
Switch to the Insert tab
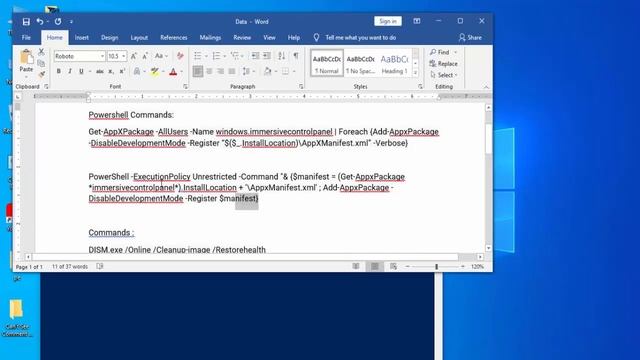pyautogui.click(x=82, y=38)
